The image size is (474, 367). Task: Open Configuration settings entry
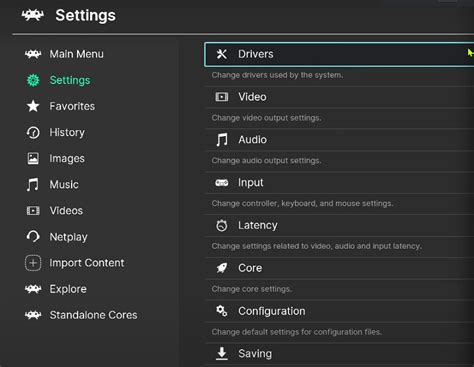point(339,311)
